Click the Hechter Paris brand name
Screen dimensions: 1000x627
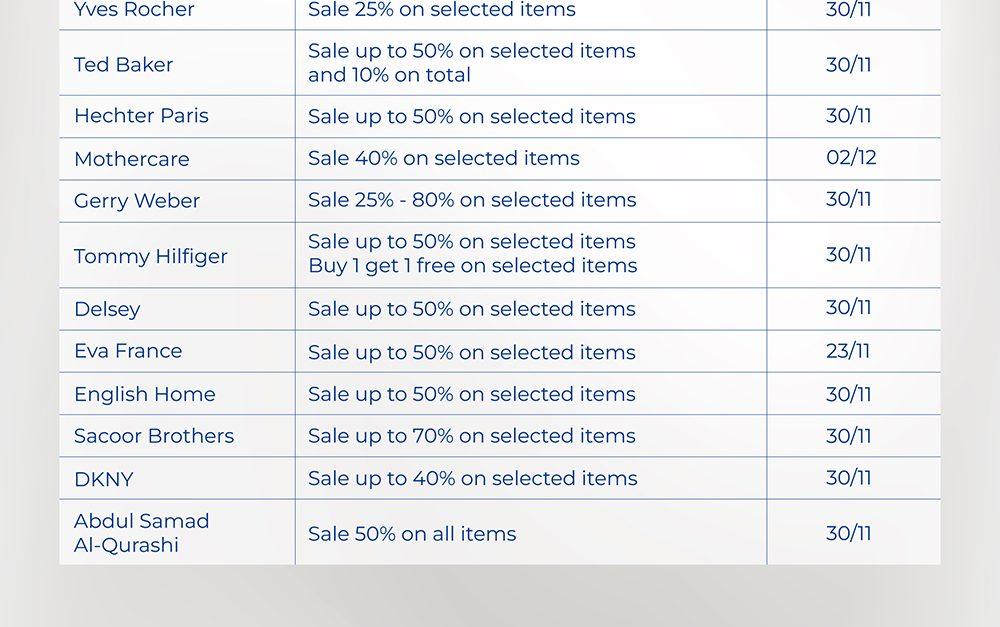[x=141, y=116]
